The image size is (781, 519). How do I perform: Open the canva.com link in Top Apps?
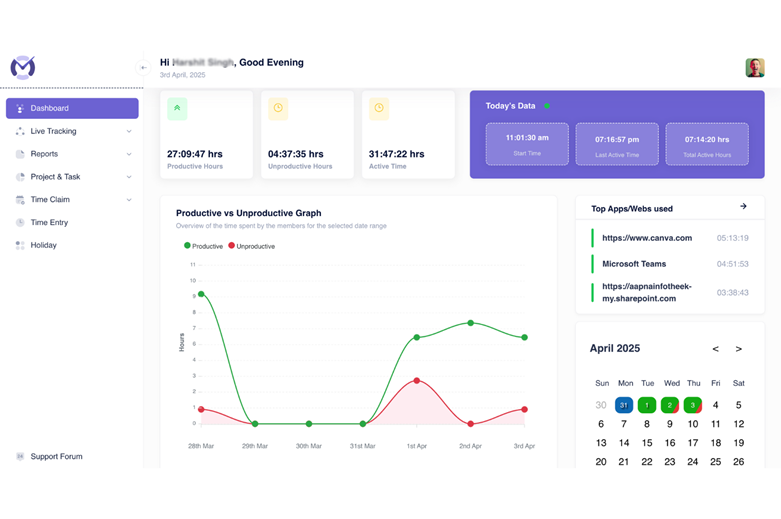click(x=647, y=238)
